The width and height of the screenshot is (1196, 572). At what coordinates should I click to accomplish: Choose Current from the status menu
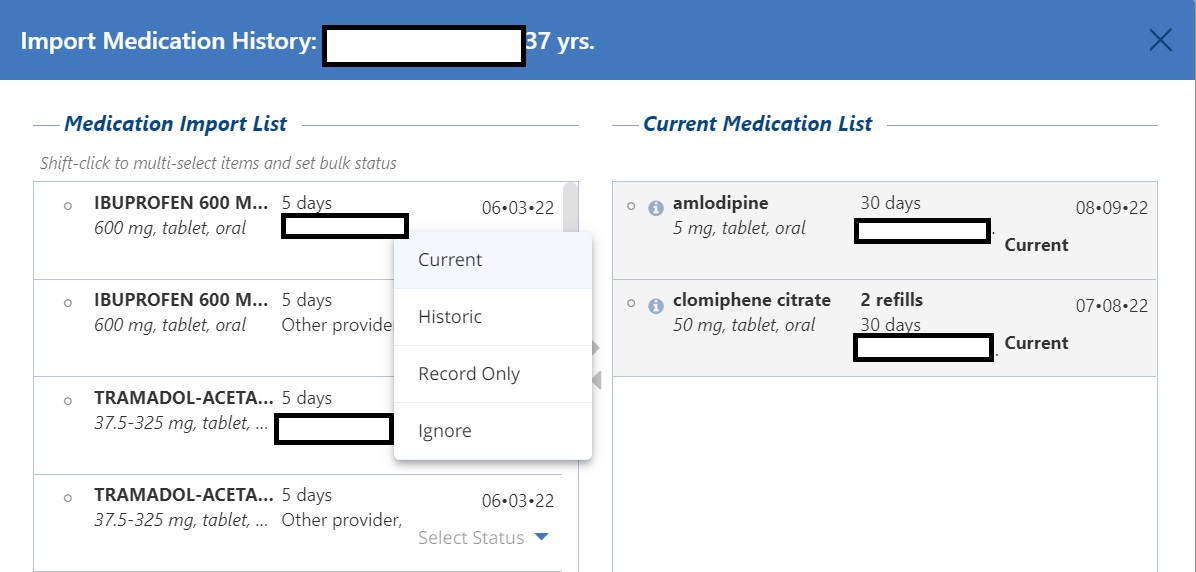point(450,260)
